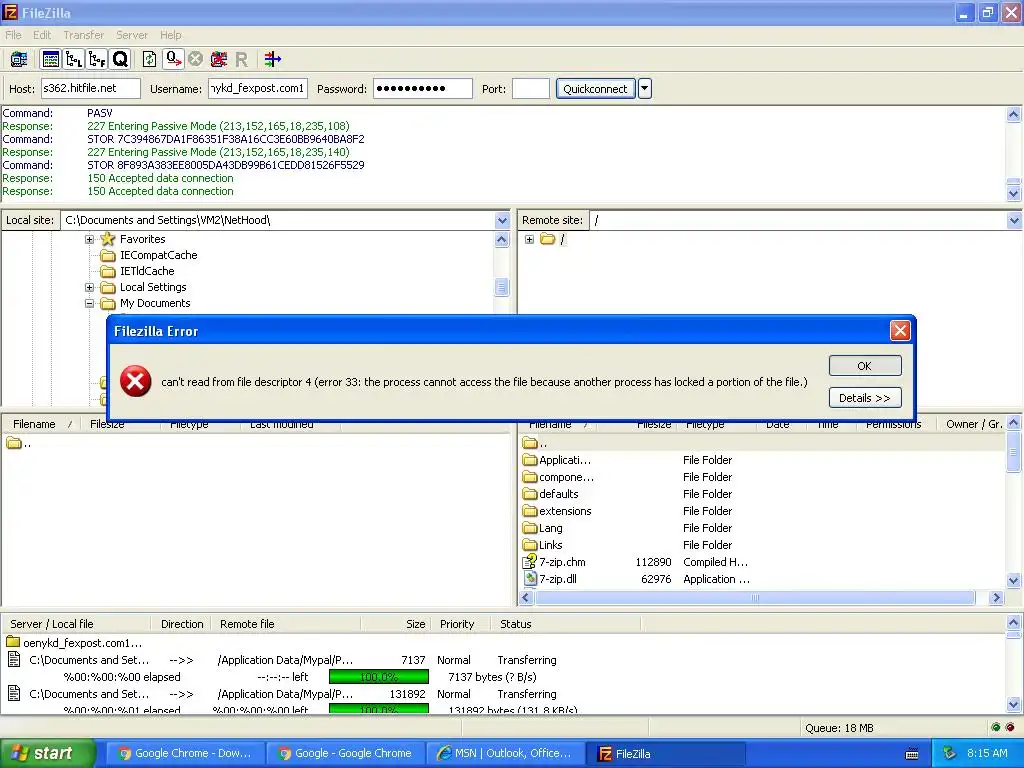Click the Host input field
This screenshot has height=768, width=1024.
(91, 88)
